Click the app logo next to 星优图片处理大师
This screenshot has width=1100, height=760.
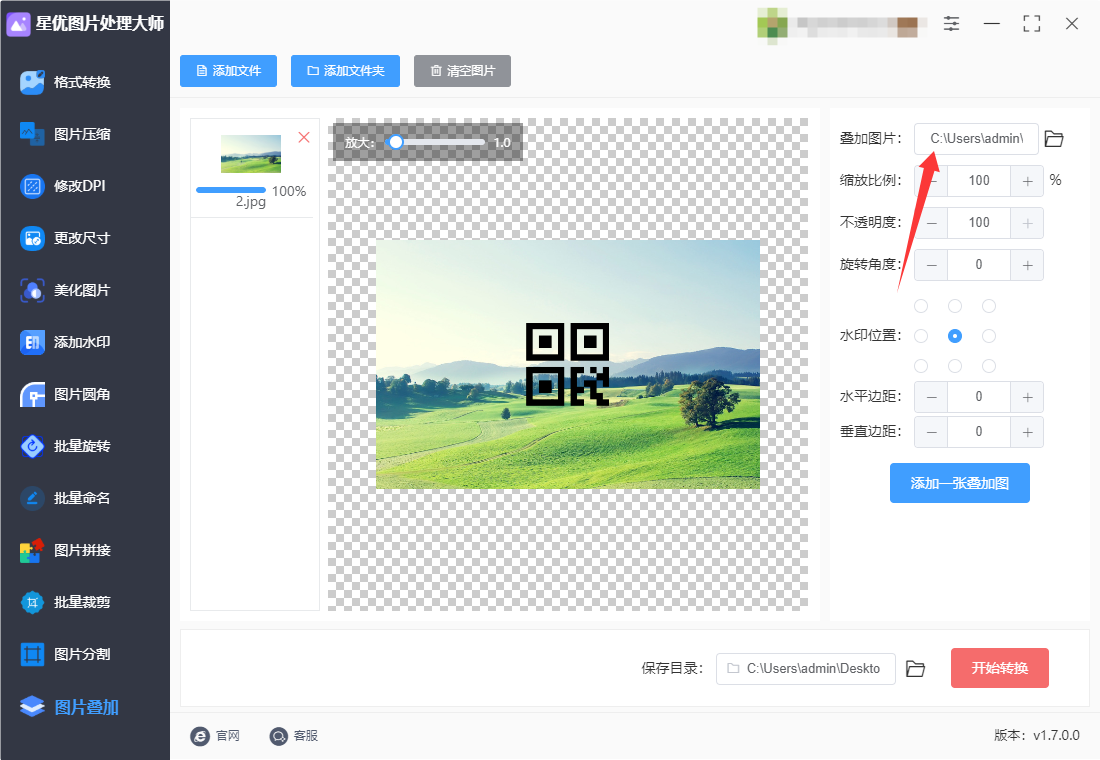coord(18,24)
